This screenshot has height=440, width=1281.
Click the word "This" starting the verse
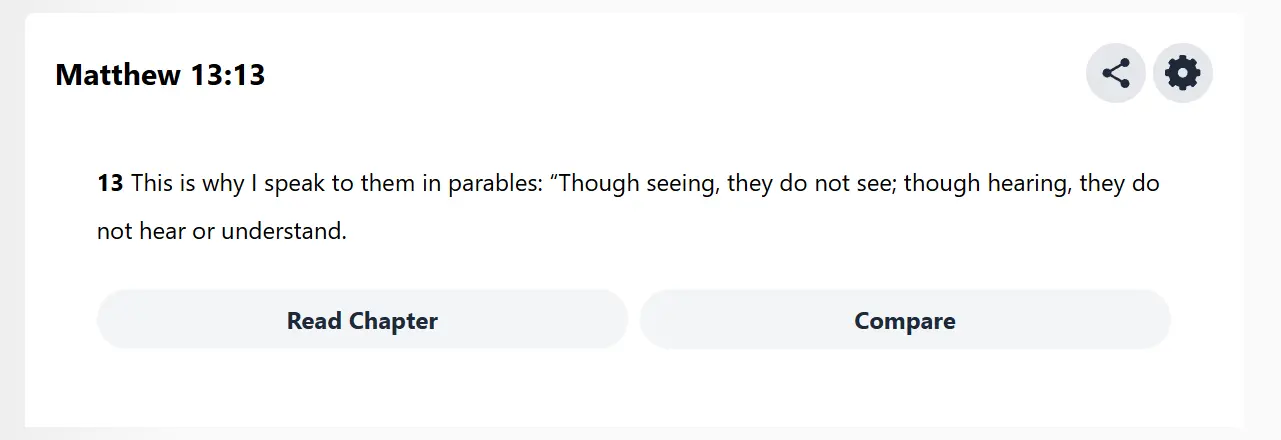[x=152, y=184]
